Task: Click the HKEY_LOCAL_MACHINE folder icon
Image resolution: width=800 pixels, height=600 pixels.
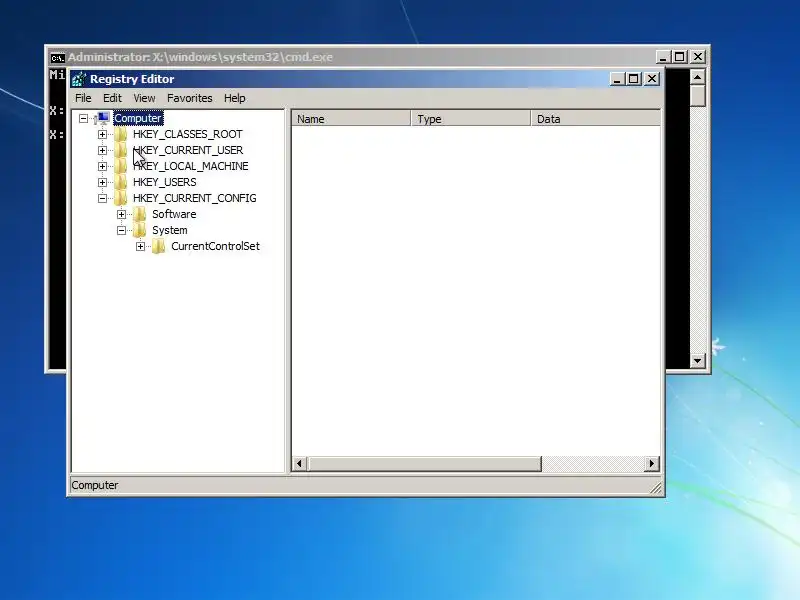Action: 121,166
